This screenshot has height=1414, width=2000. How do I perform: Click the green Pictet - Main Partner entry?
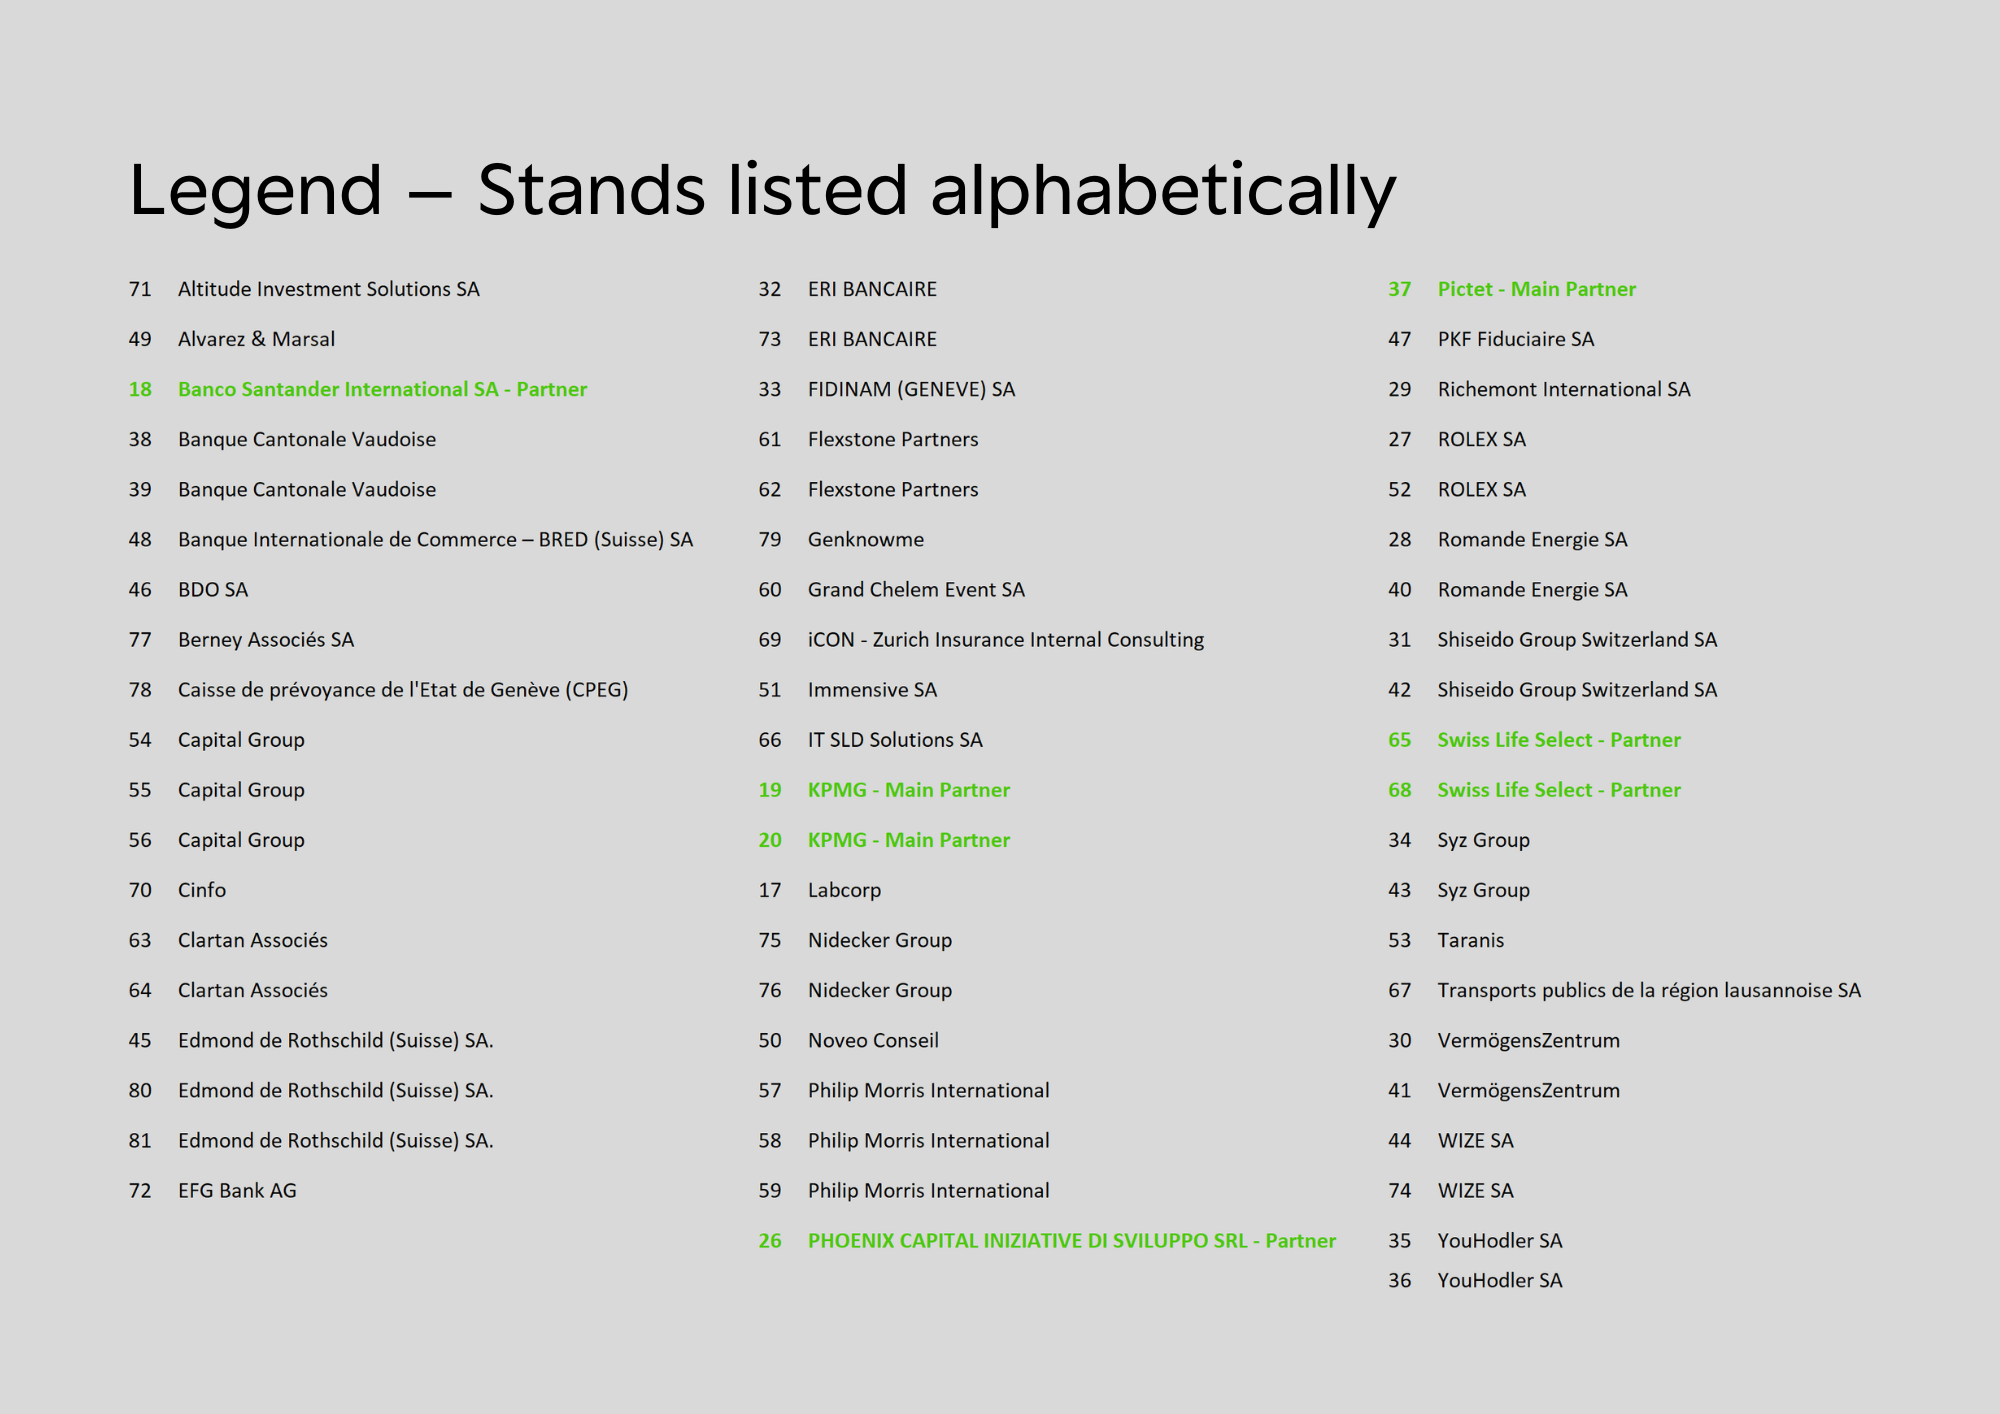[1536, 289]
